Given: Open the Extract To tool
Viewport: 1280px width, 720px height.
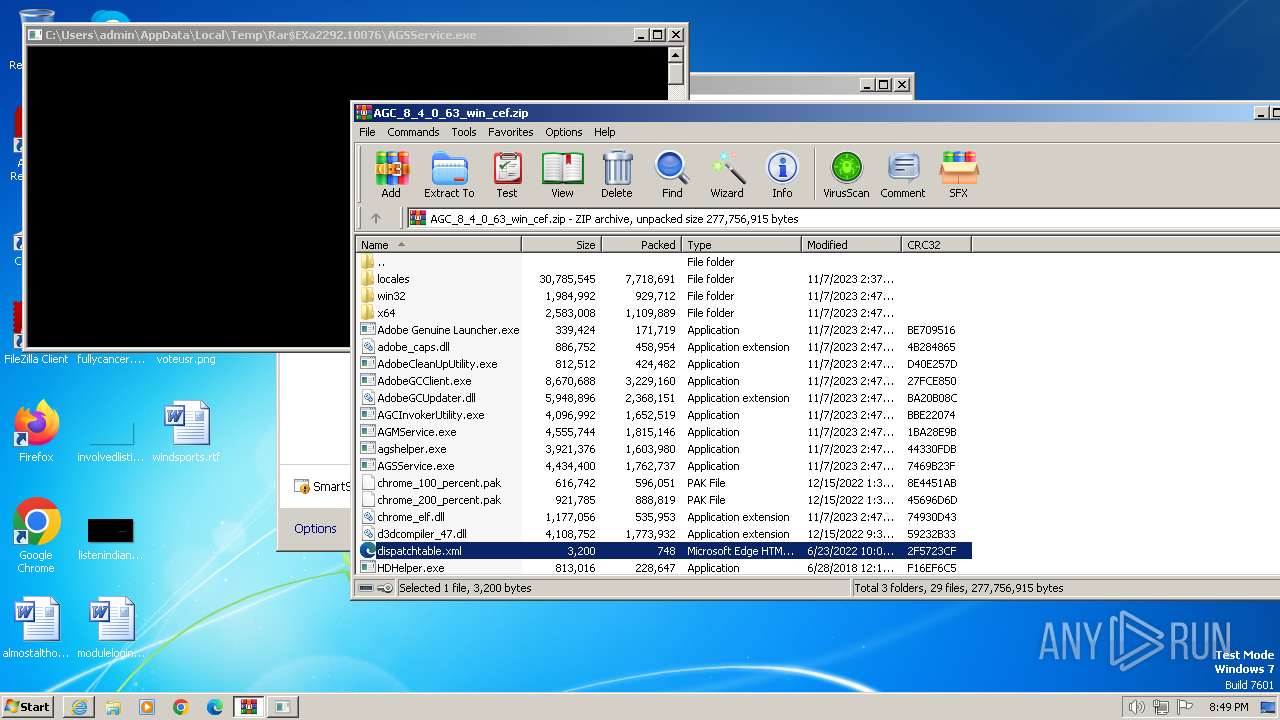Looking at the screenshot, I should tap(449, 175).
